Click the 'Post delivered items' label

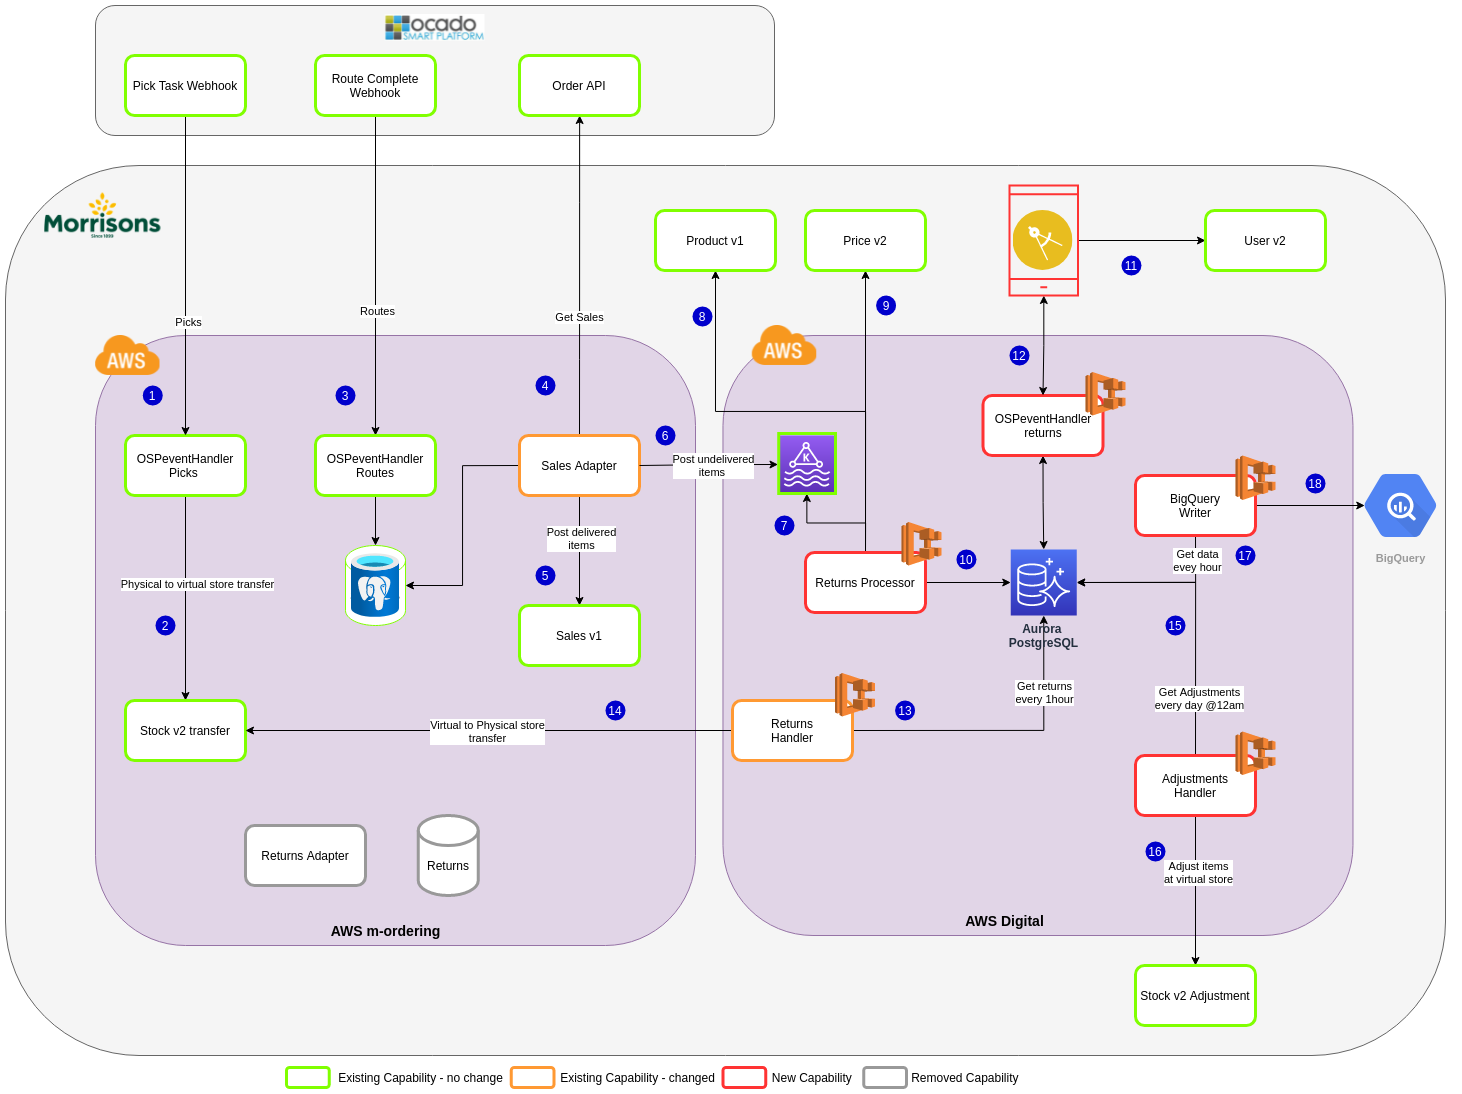pos(581,538)
